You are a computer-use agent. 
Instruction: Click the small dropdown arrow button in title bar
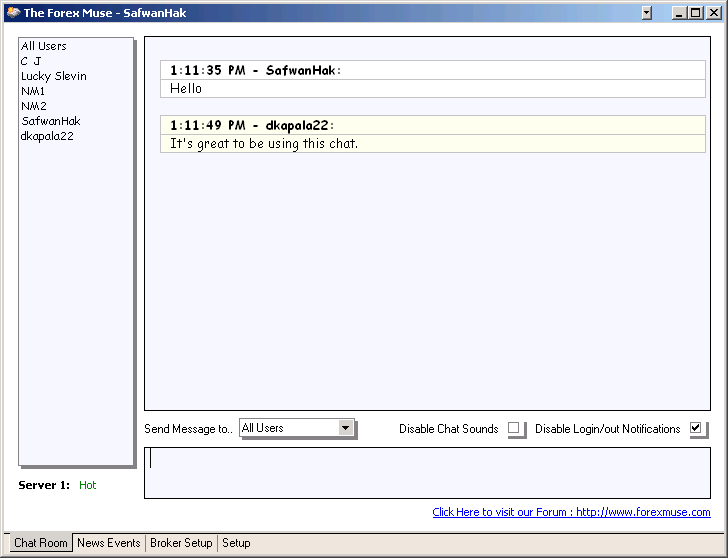coord(647,13)
